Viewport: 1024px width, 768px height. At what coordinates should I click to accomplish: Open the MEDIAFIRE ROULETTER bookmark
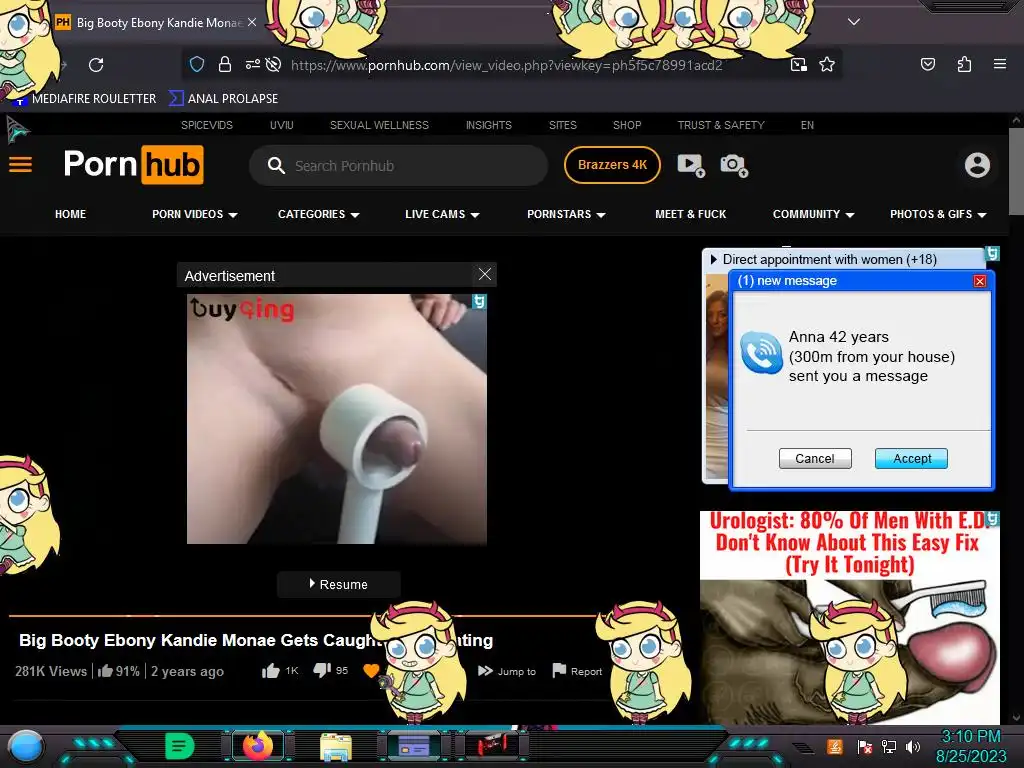[86, 99]
